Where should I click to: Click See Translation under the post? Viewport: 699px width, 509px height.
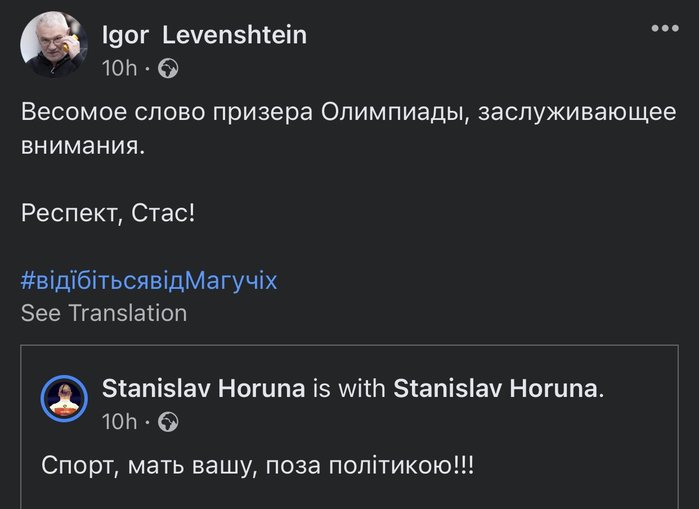(x=104, y=313)
